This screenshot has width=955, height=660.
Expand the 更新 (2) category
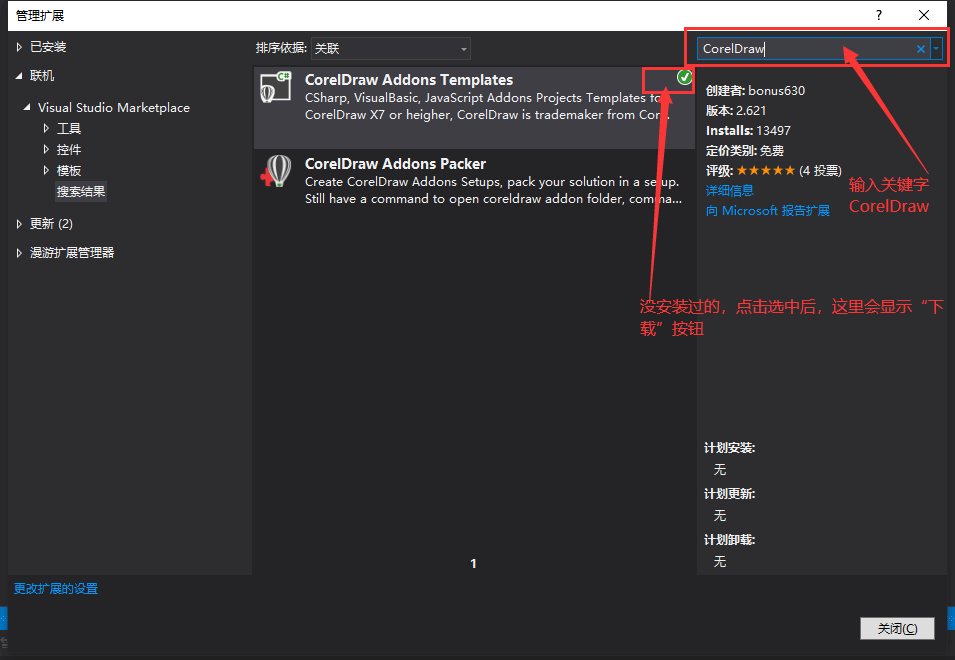(20, 223)
